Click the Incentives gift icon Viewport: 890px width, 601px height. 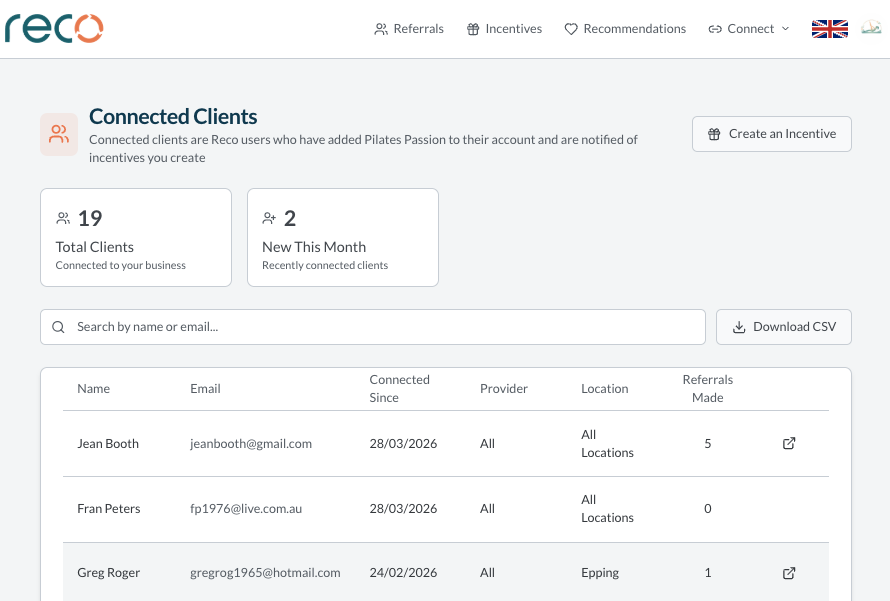(x=471, y=29)
